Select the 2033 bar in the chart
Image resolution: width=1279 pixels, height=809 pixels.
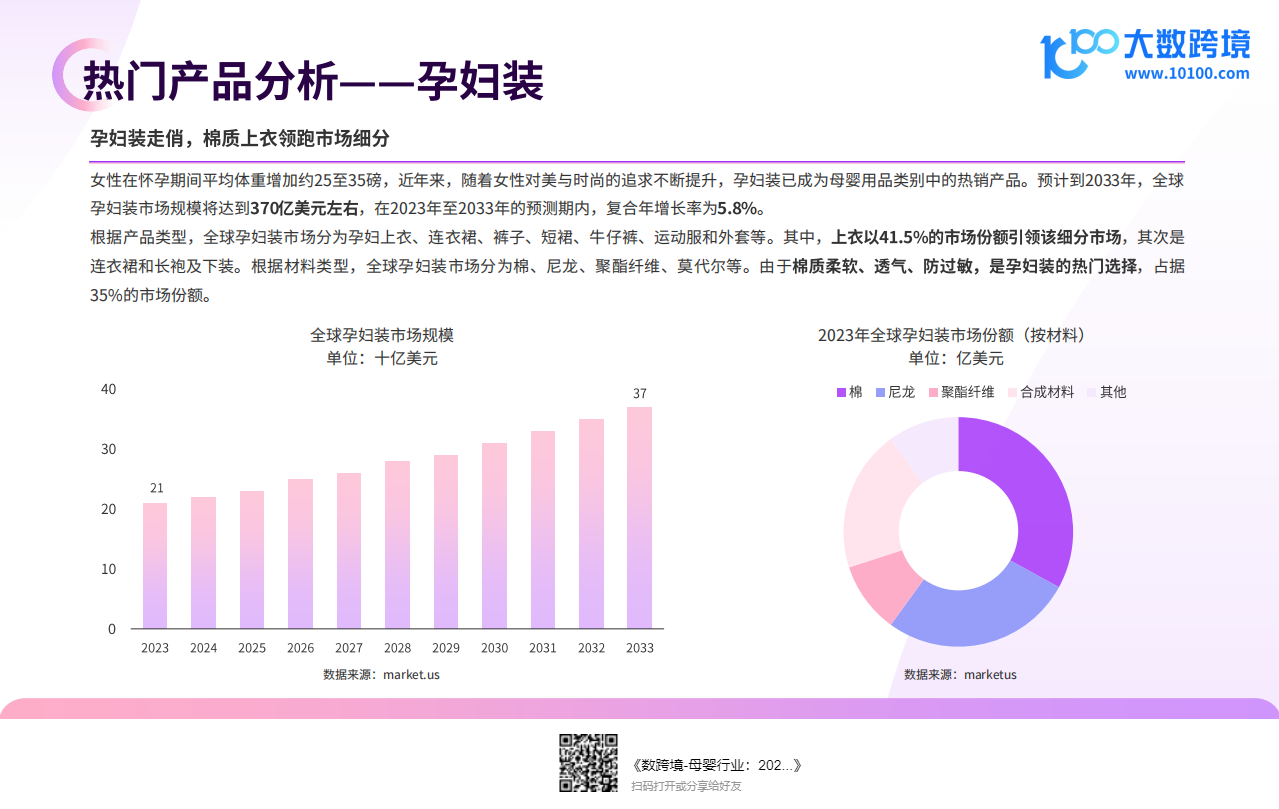(639, 517)
